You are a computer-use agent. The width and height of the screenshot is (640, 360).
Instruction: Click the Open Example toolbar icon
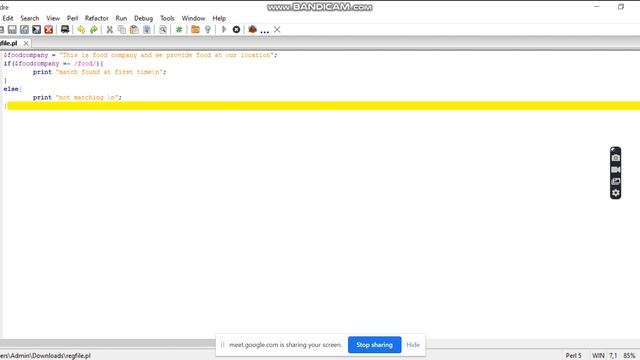click(x=65, y=29)
